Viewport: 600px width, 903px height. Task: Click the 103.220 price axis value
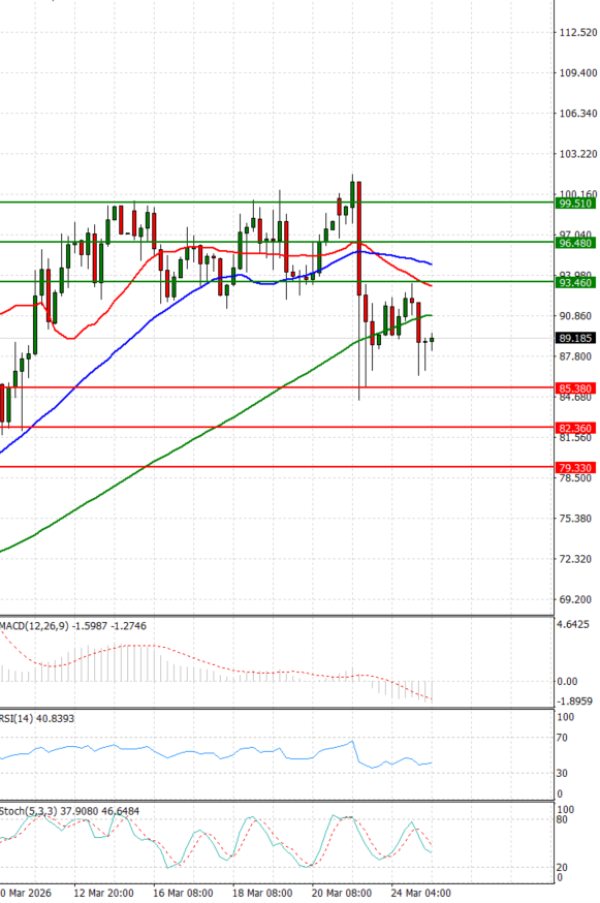tap(577, 155)
